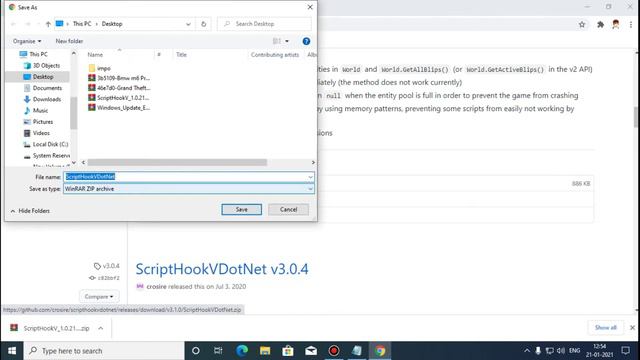Sort by Contributing artists column

click(275, 55)
